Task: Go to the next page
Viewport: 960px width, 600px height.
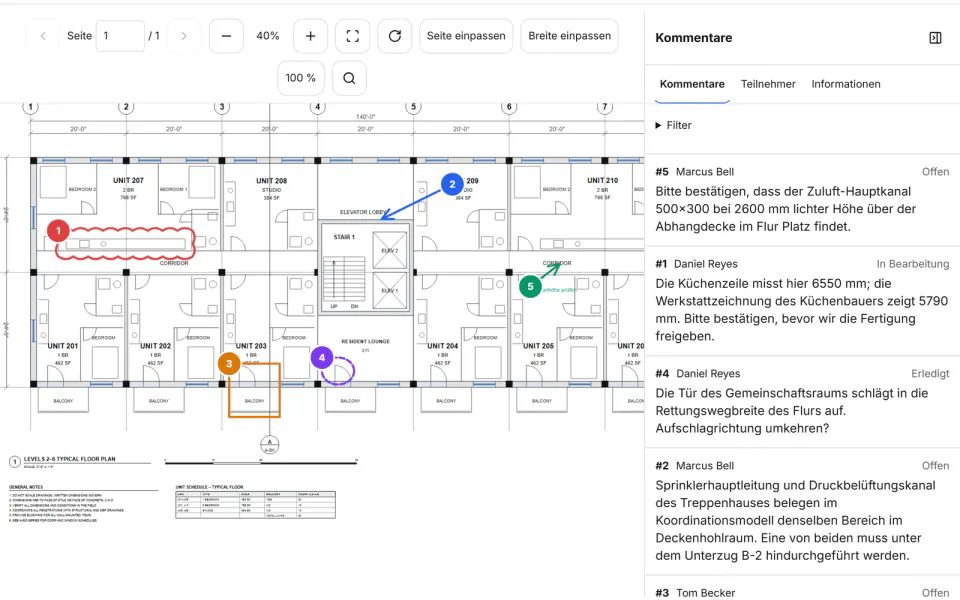Action: tap(184, 36)
